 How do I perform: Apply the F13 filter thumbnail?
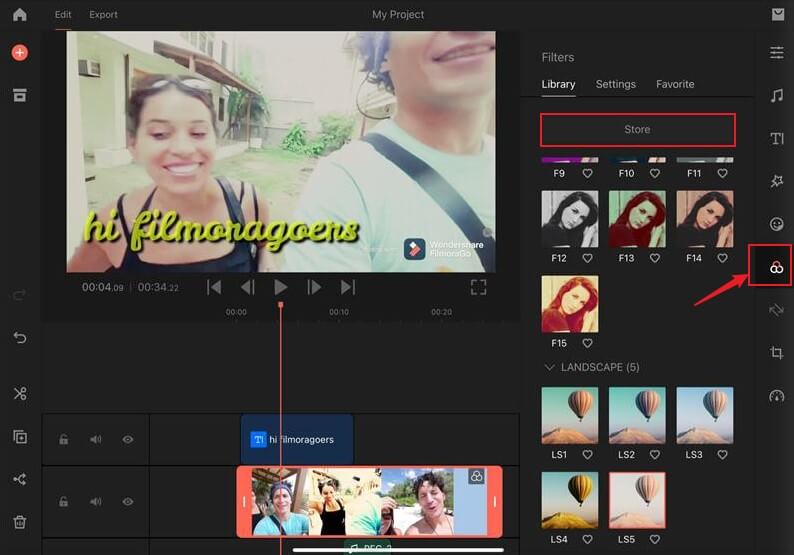pyautogui.click(x=637, y=219)
